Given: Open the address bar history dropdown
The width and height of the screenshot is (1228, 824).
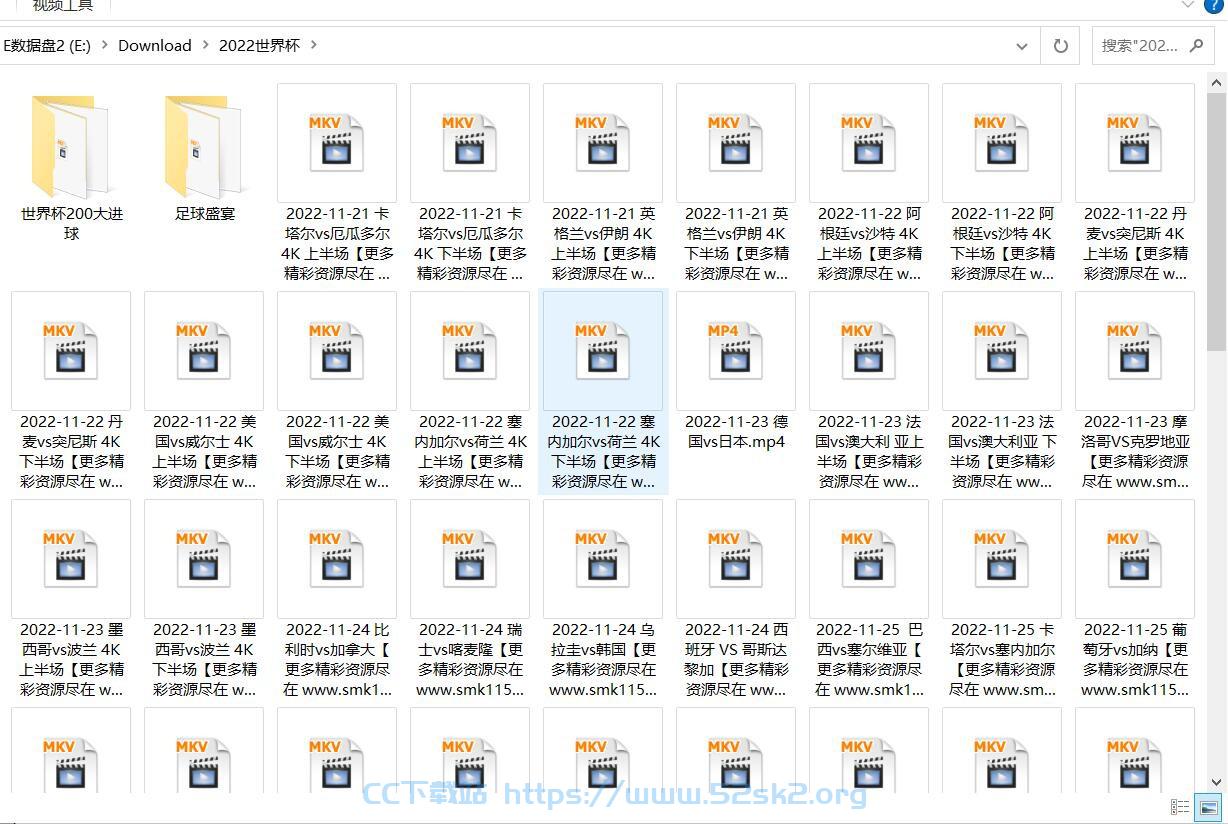Looking at the screenshot, I should point(1021,46).
